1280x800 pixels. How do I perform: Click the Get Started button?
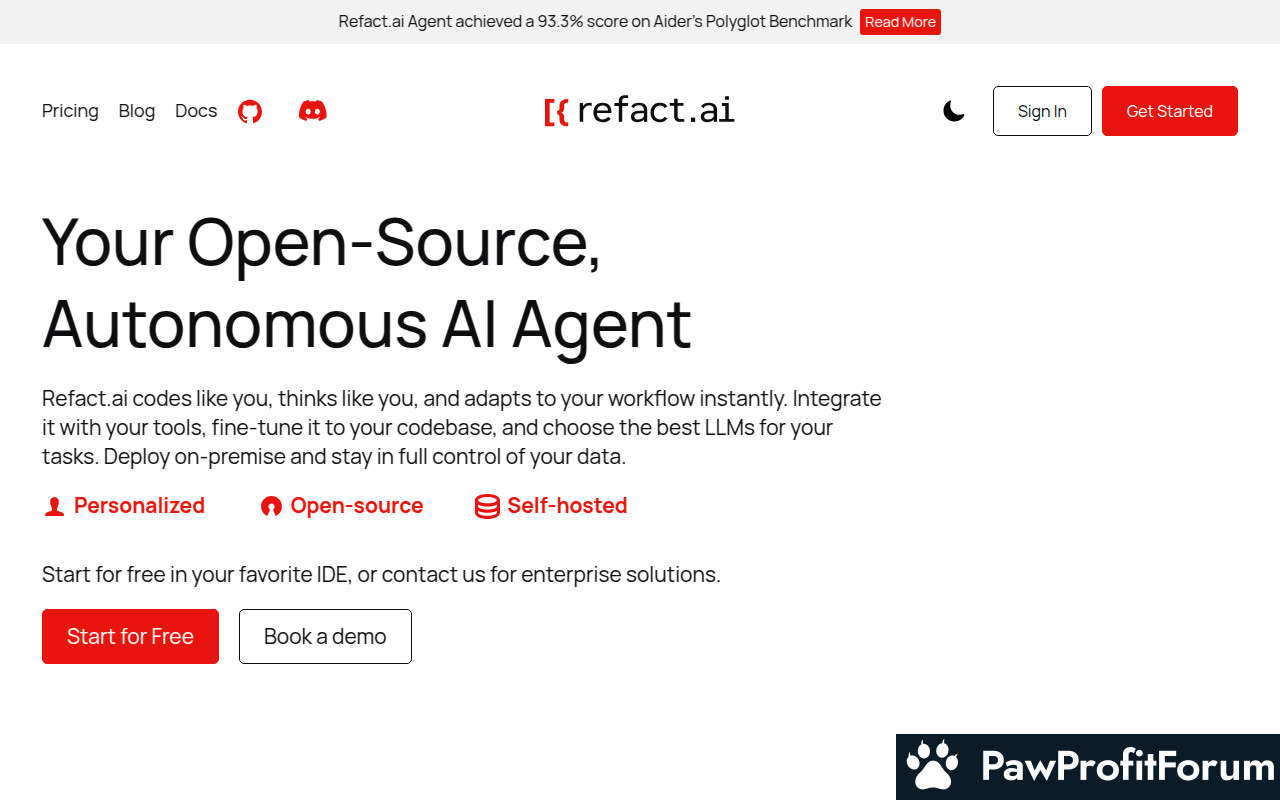tap(1170, 111)
